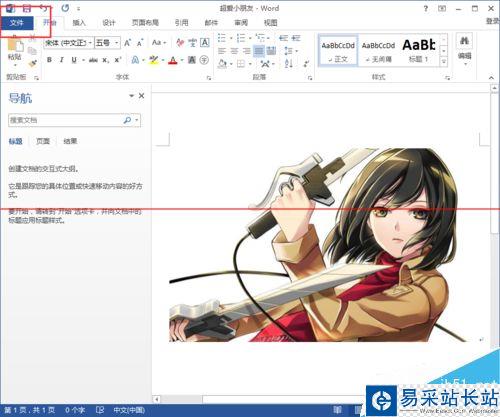
Task: Click the Redo/Repeat icon
Action: 65,8
